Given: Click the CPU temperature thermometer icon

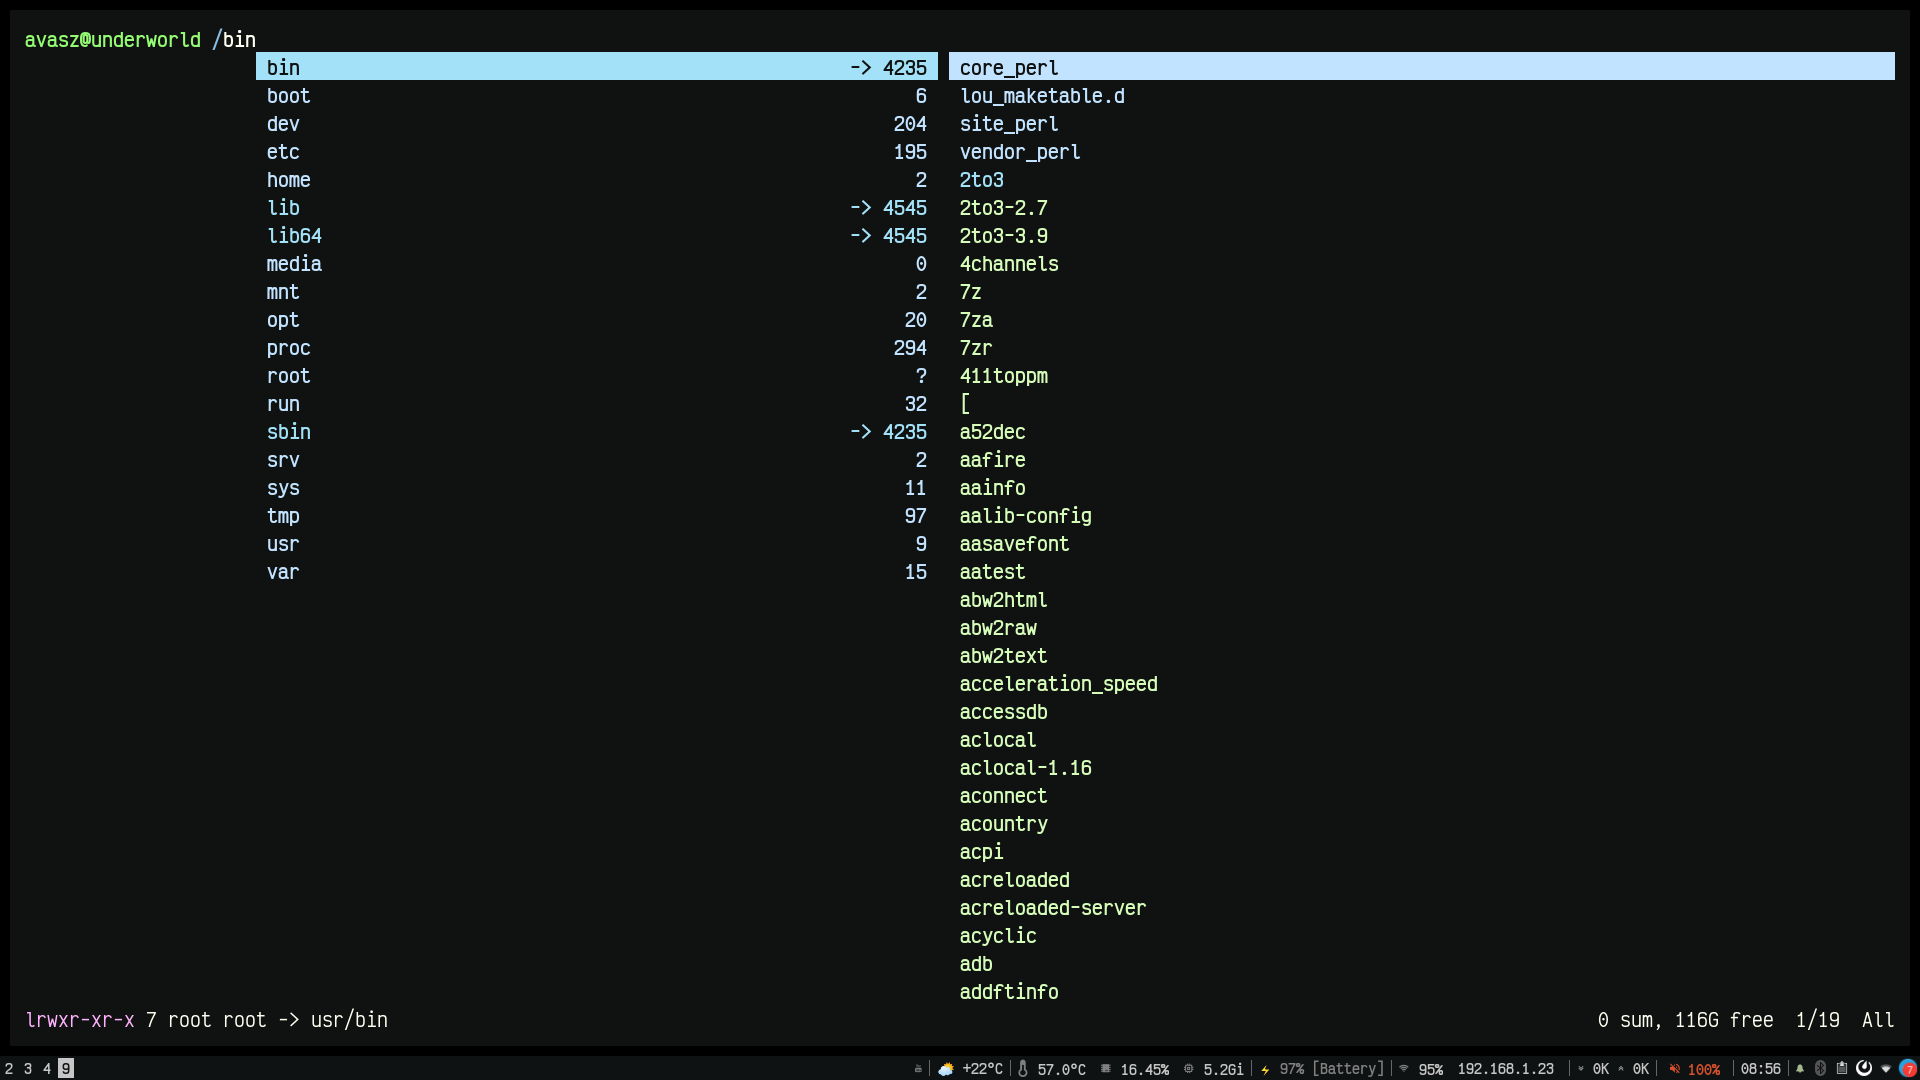Looking at the screenshot, I should point(1022,1069).
